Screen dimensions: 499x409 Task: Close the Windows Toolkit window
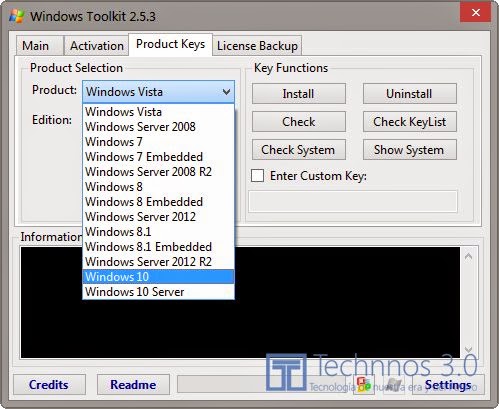(476, 12)
